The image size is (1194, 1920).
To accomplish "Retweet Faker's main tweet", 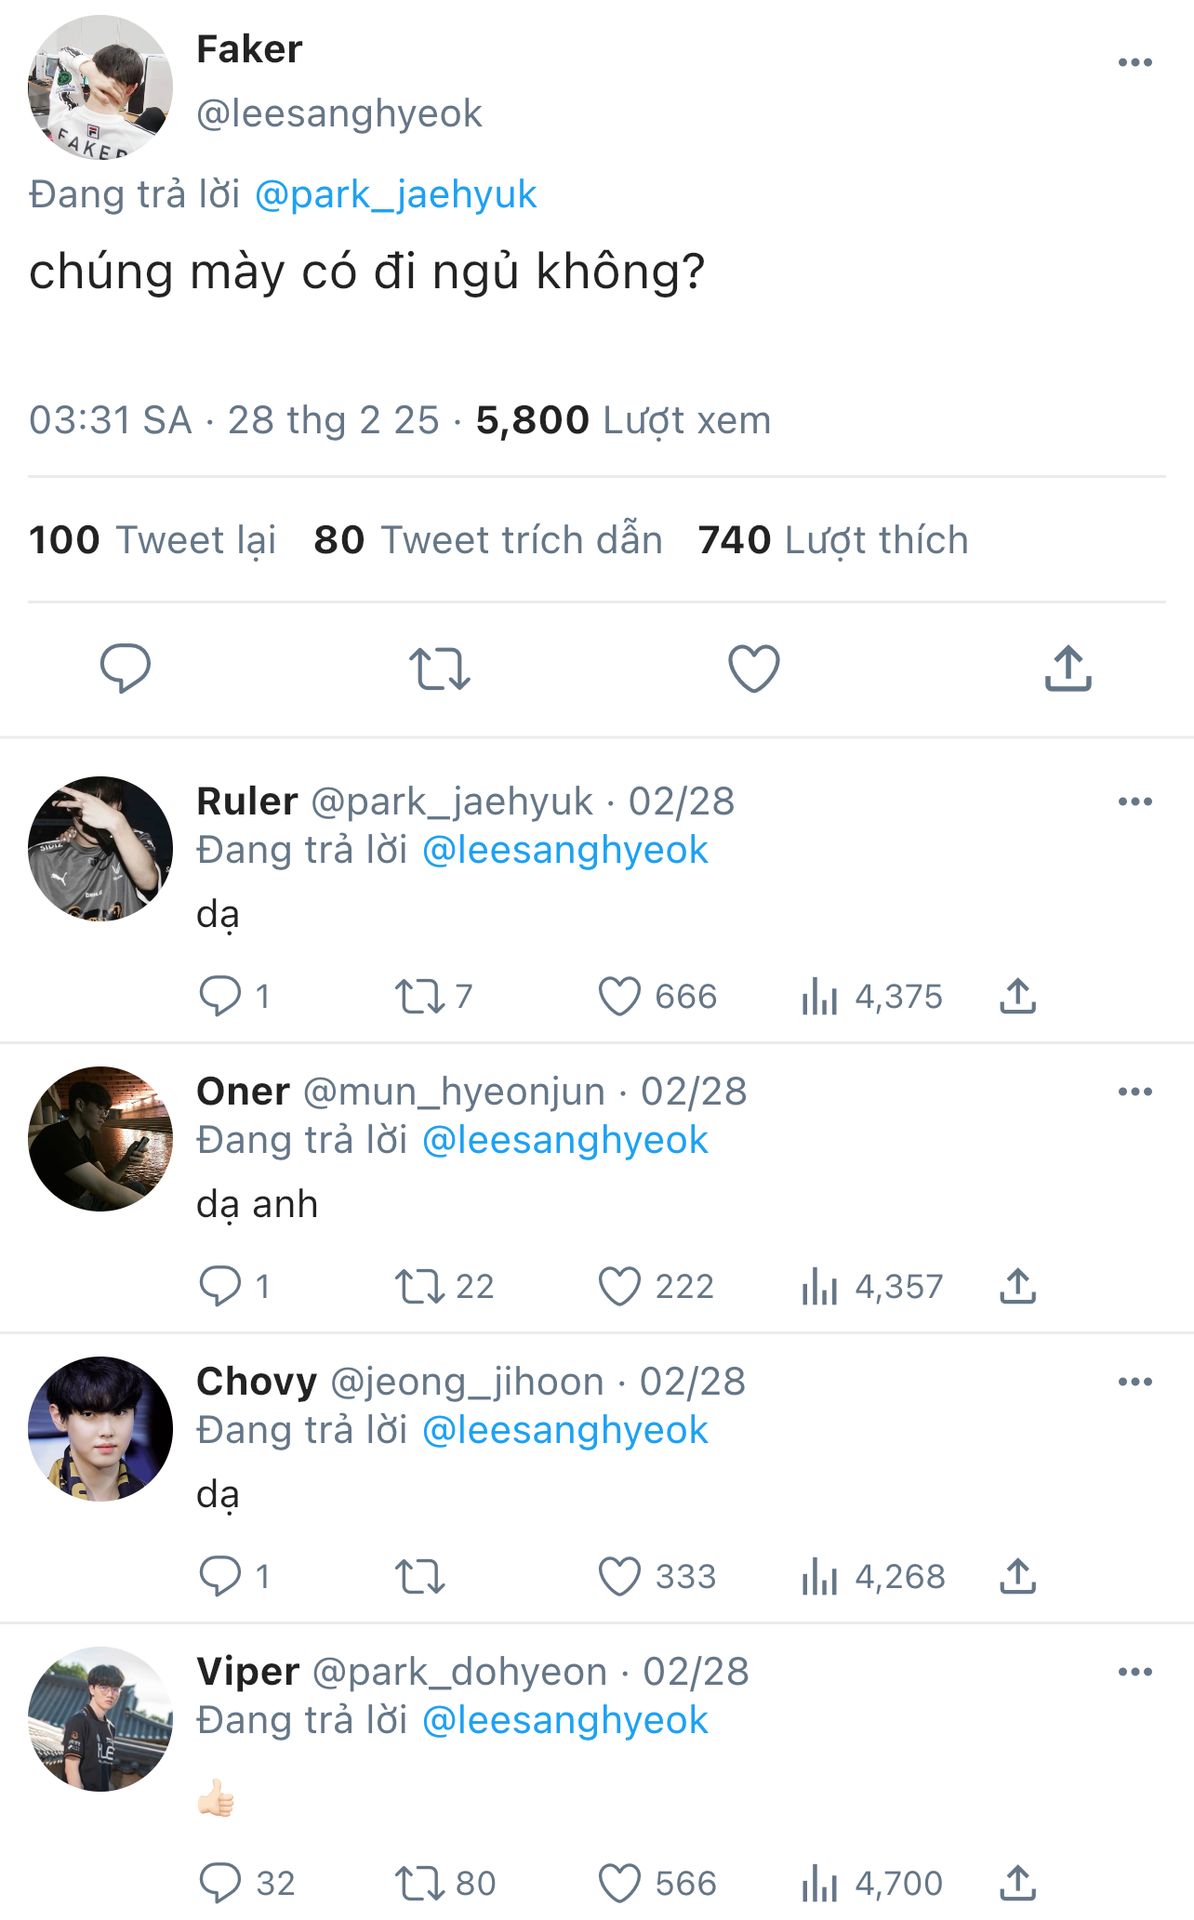I will 439,669.
